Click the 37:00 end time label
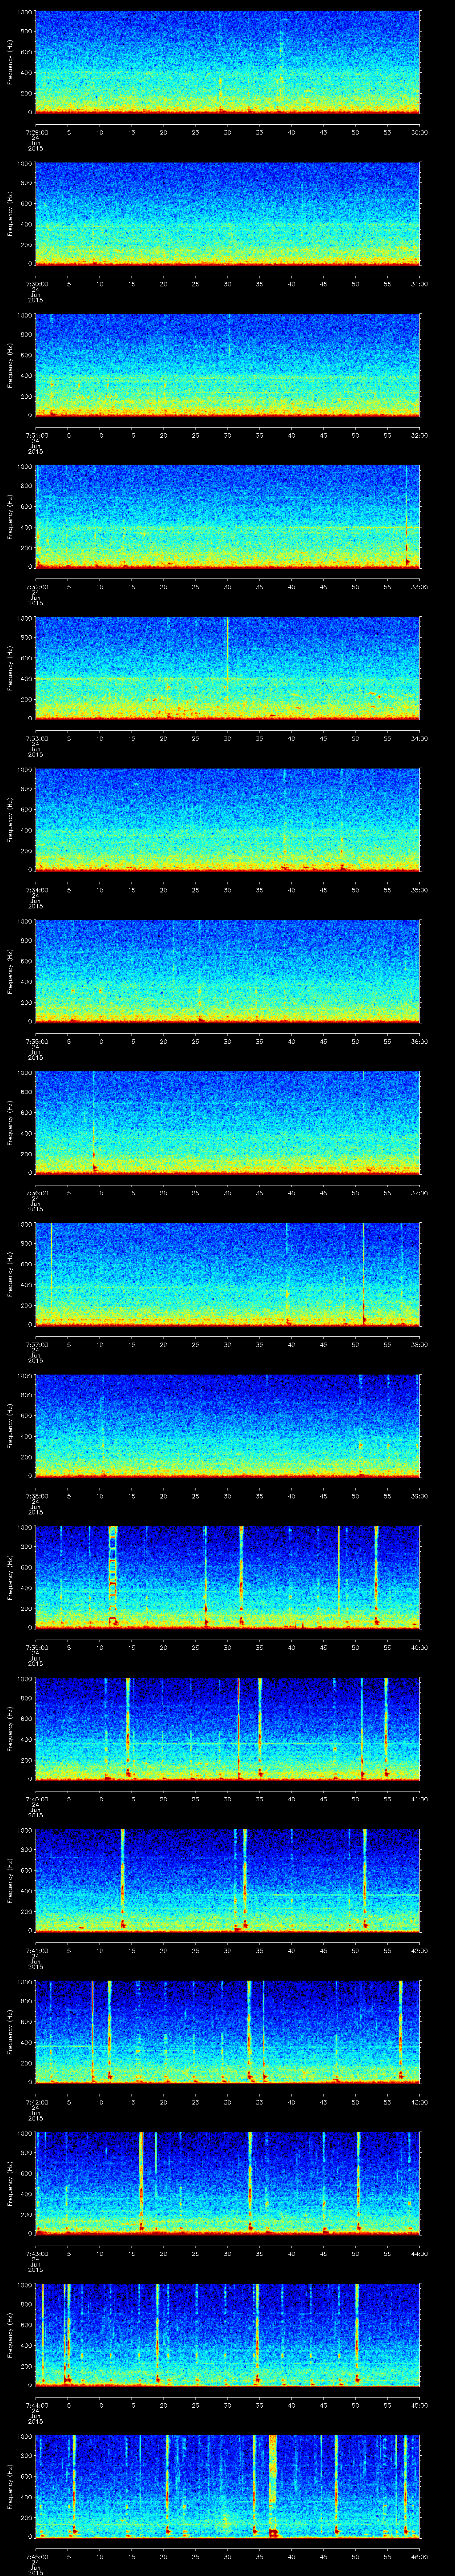The image size is (455, 2576). click(420, 1192)
